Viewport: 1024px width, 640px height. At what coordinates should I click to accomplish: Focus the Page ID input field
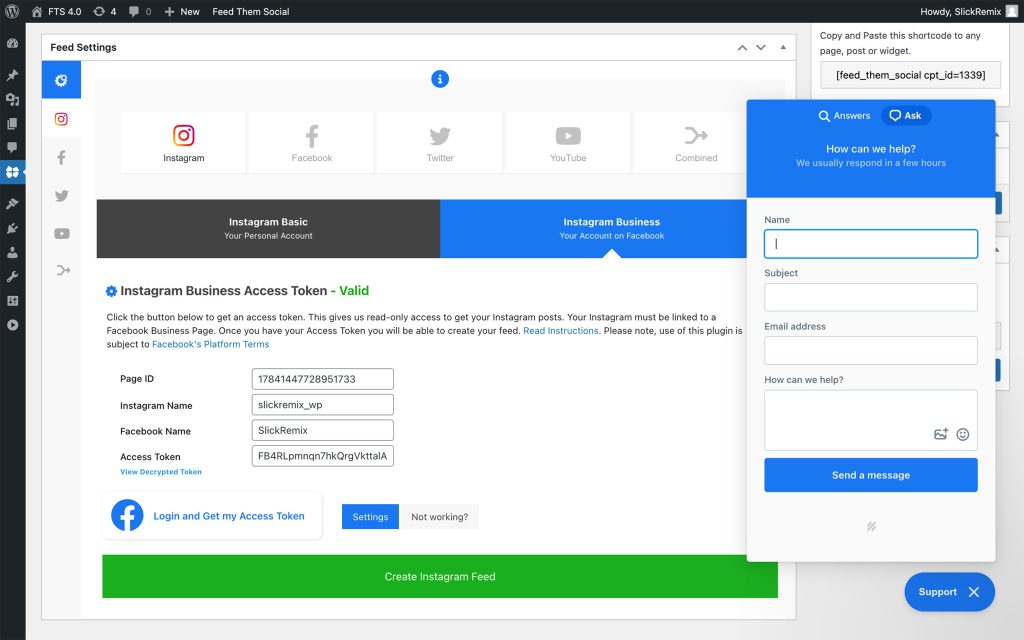coord(323,379)
